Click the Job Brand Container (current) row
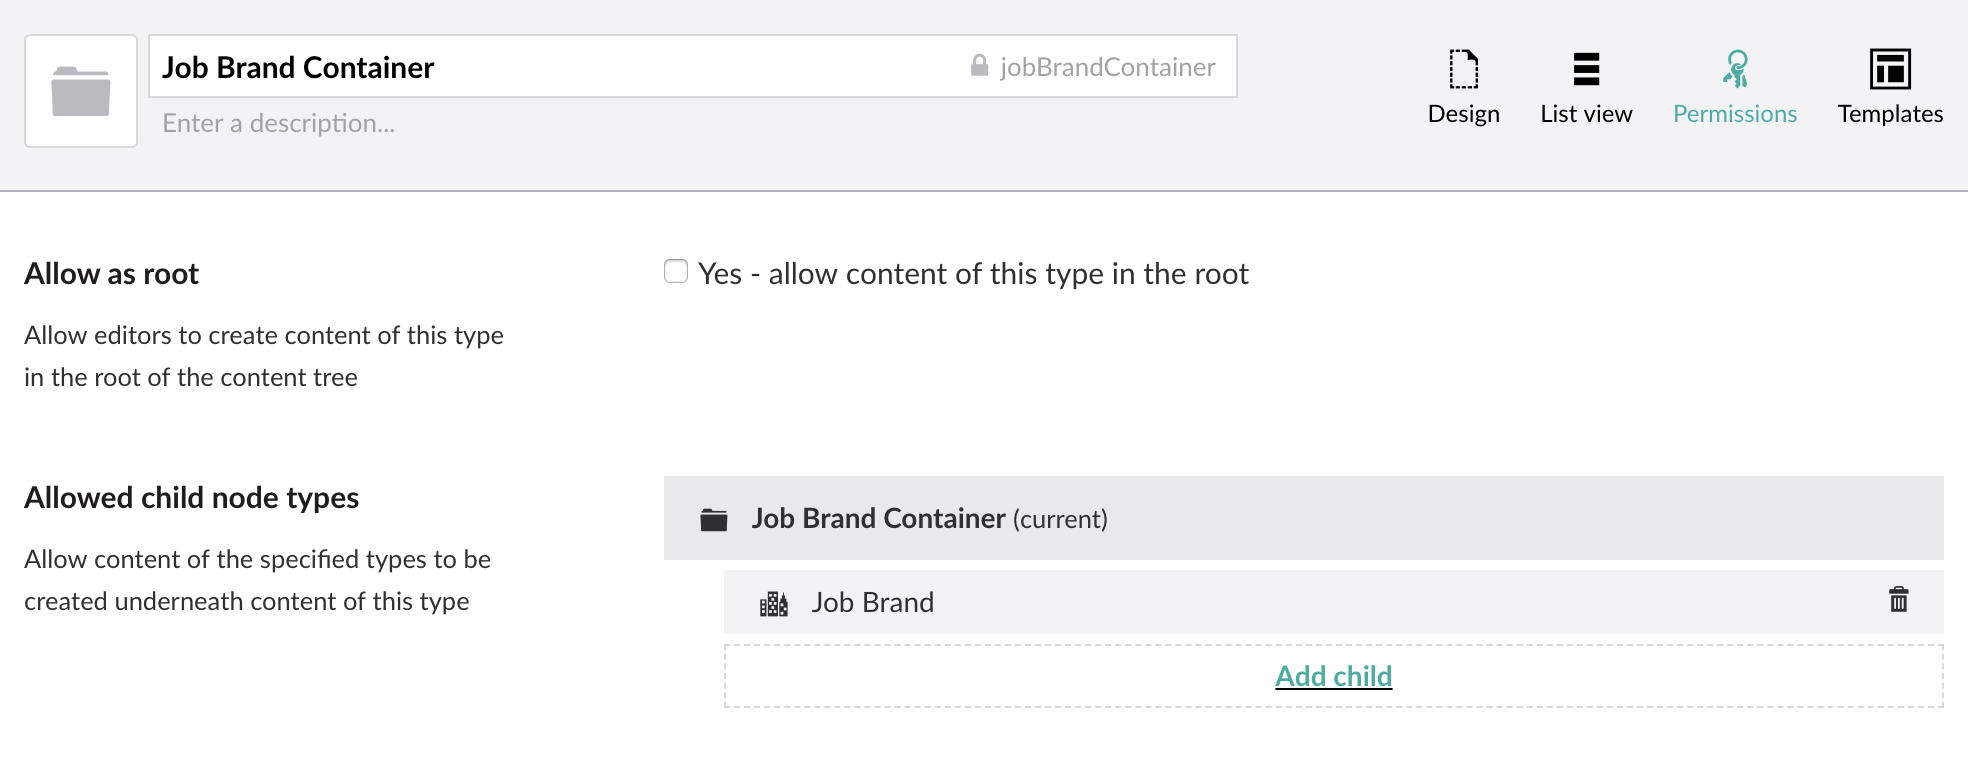 [x=1303, y=518]
